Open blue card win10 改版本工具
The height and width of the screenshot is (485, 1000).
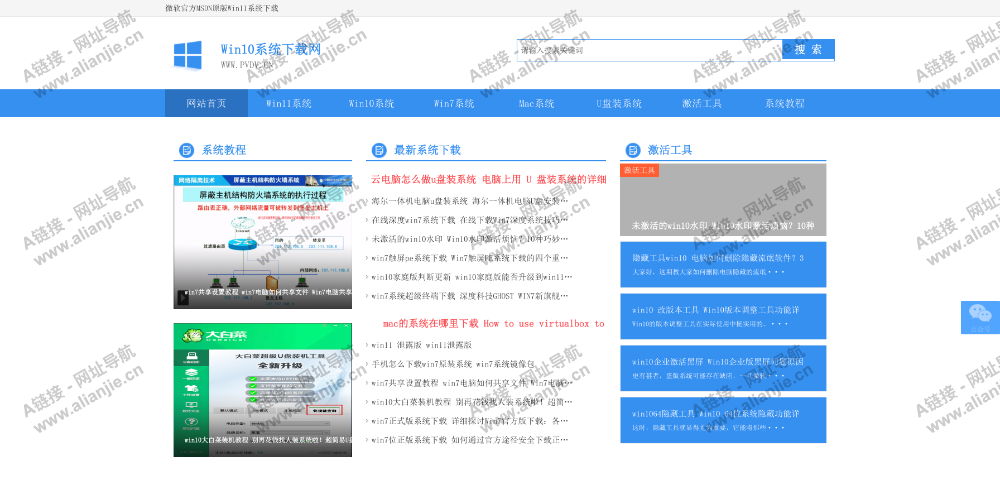(x=723, y=317)
